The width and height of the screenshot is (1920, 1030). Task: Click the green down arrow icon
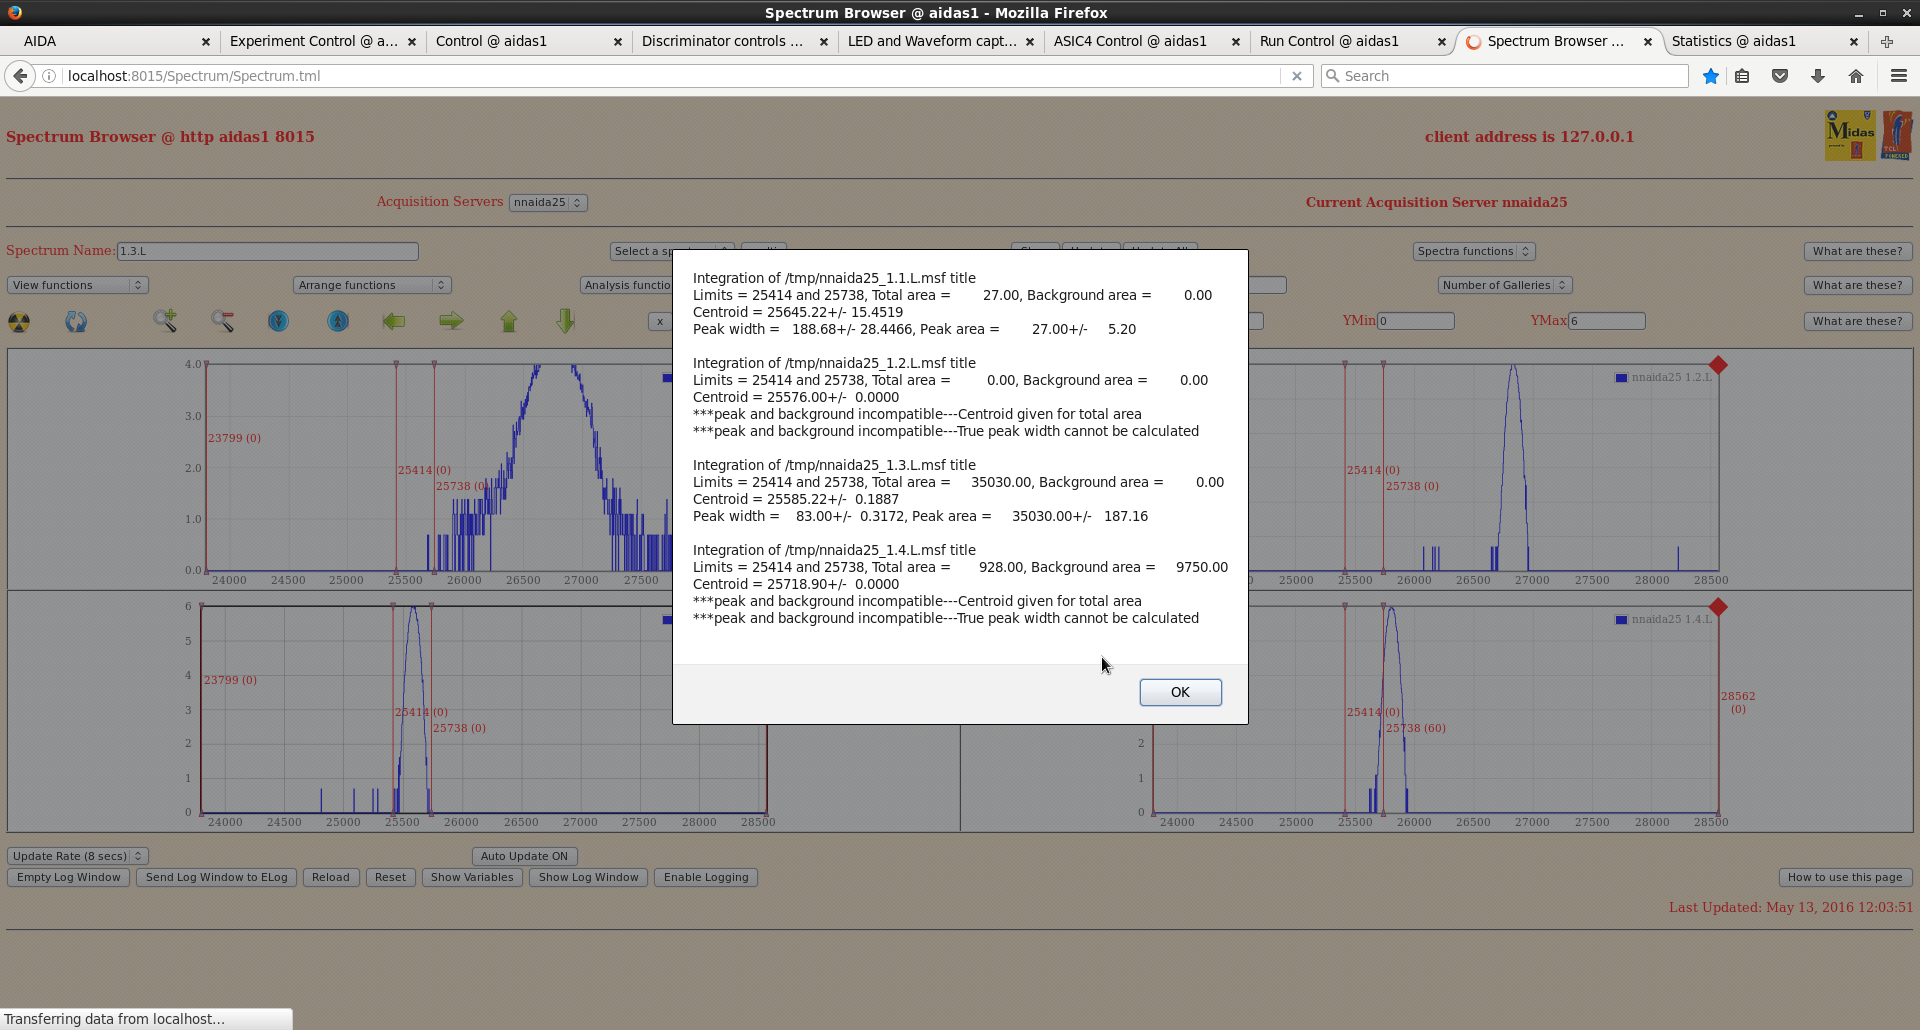click(x=566, y=321)
